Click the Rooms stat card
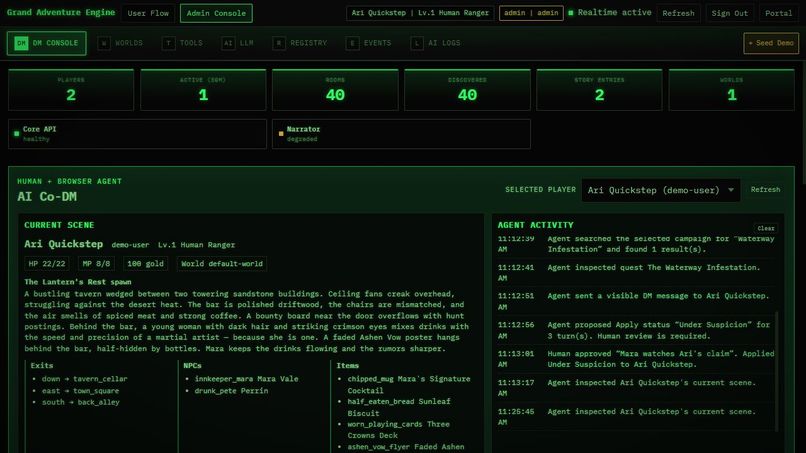 click(335, 90)
